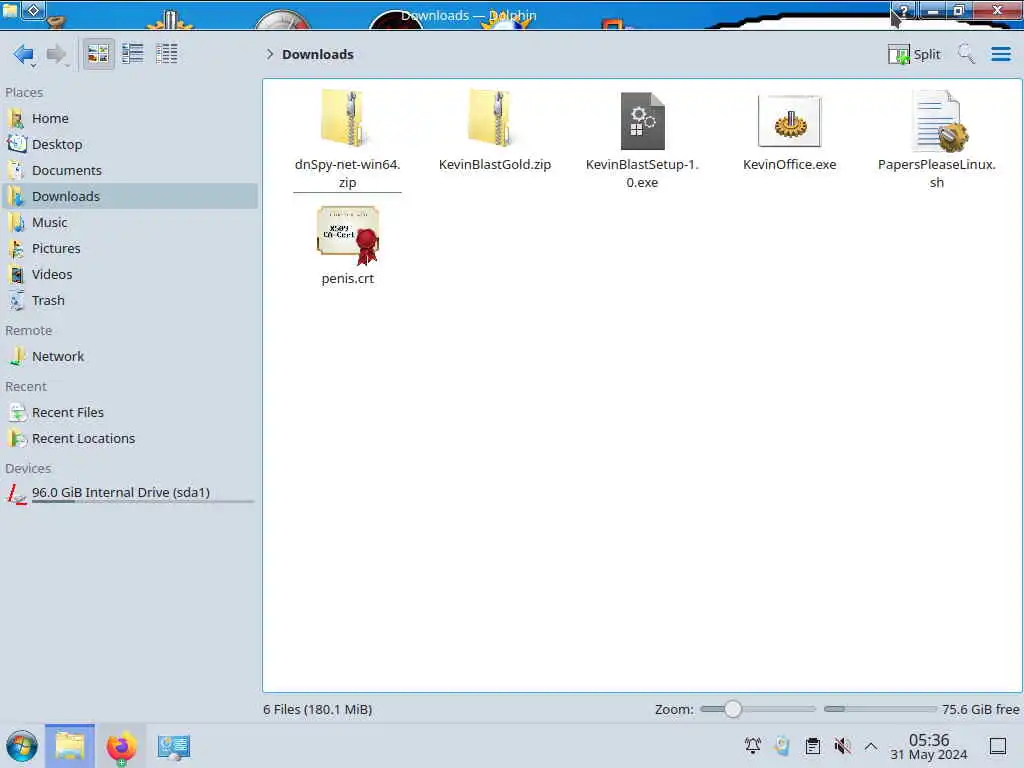
Task: Click the 6 Files (180.1 MiB) status text
Action: [x=317, y=709]
